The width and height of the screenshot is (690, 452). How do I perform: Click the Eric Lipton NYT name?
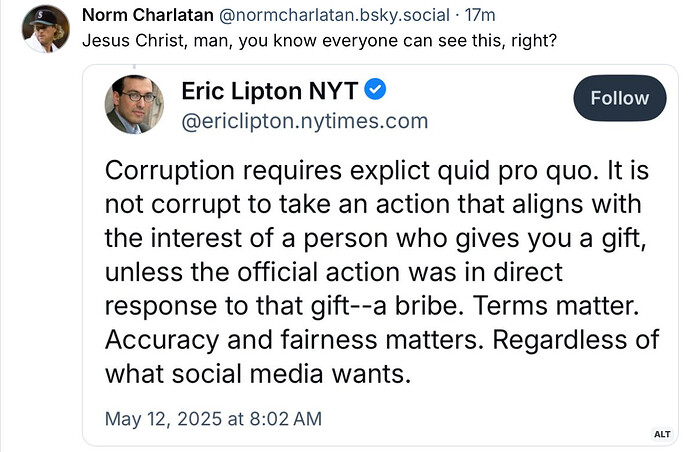[x=270, y=91]
